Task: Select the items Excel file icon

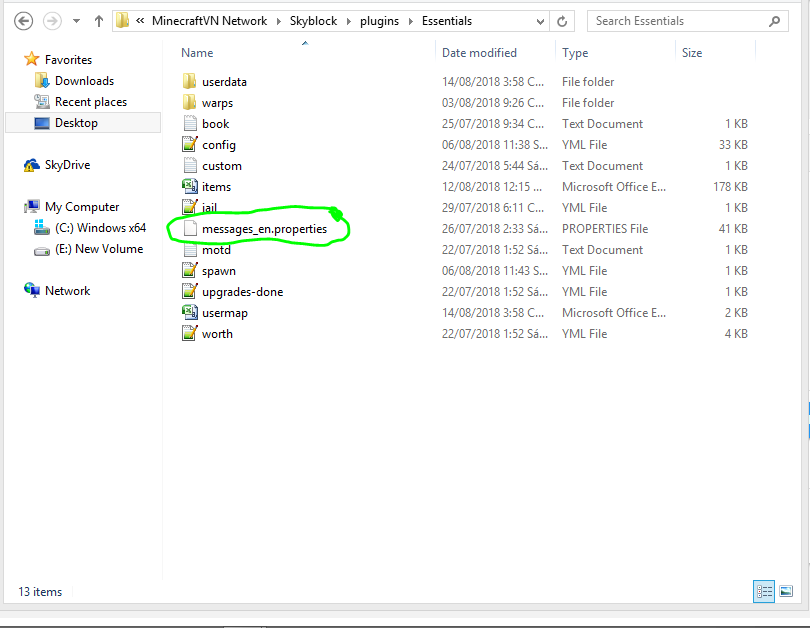Action: tap(190, 186)
